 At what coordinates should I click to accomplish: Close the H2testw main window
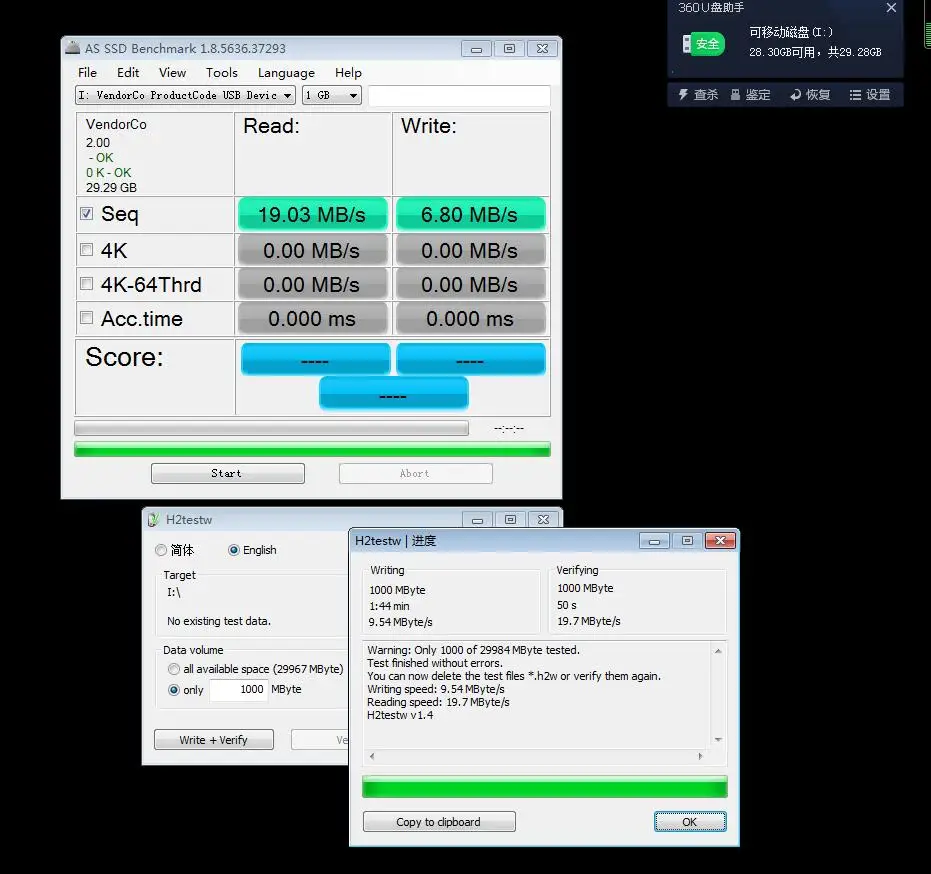click(x=543, y=520)
